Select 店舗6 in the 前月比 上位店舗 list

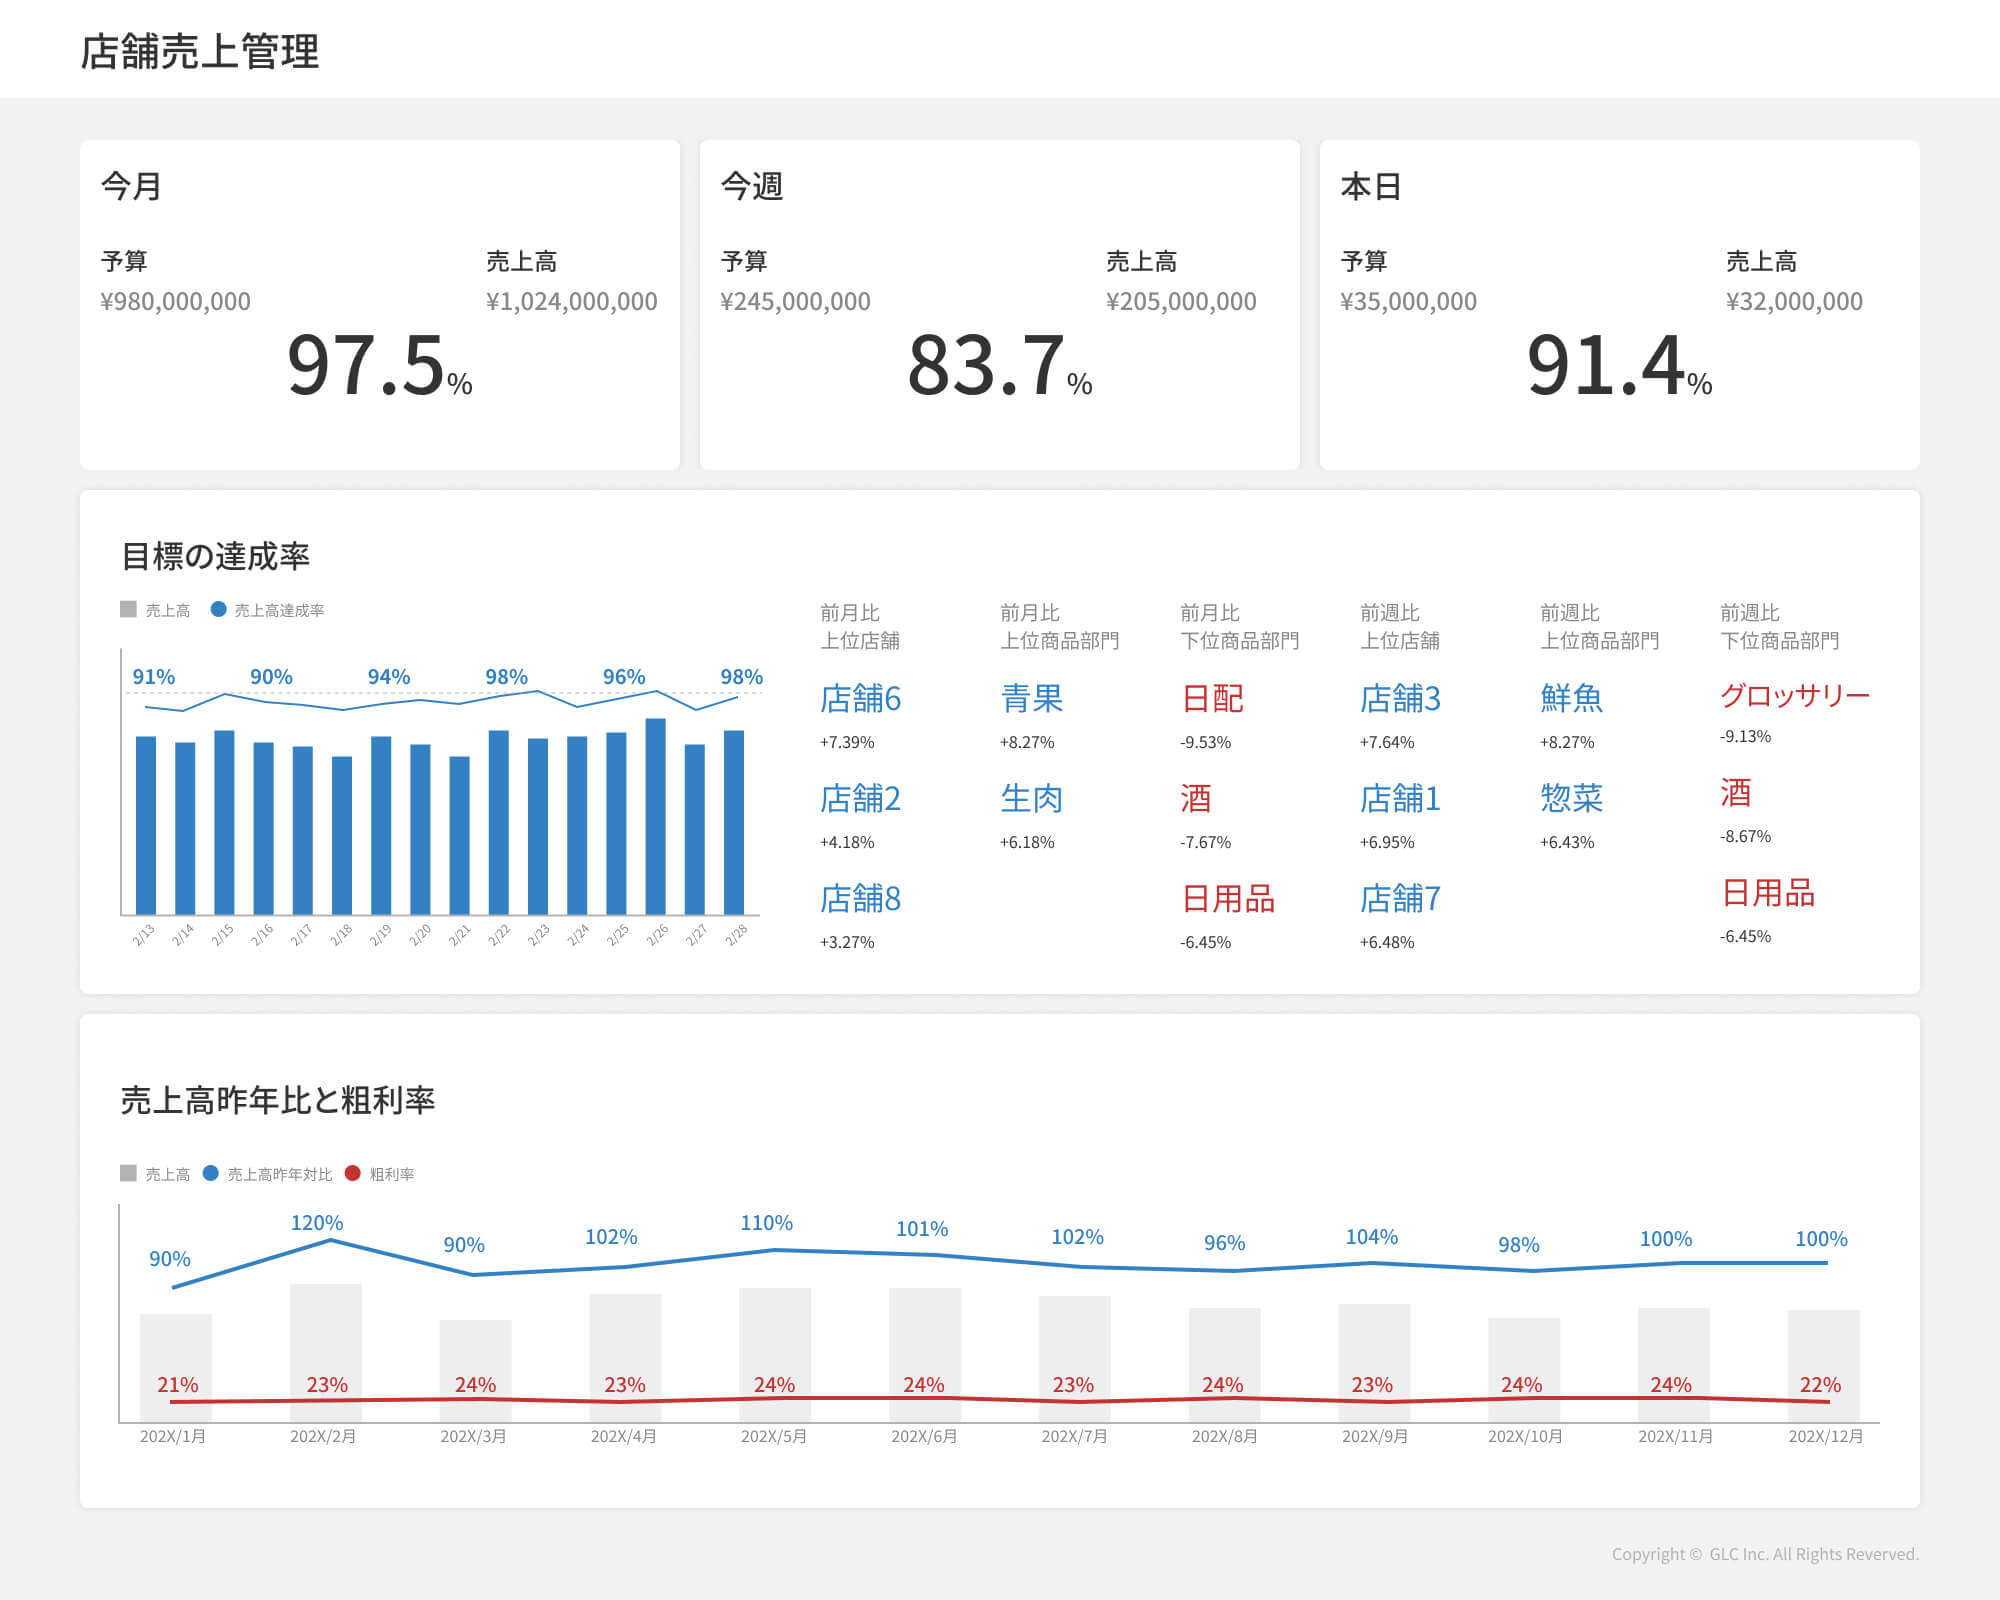(x=861, y=698)
